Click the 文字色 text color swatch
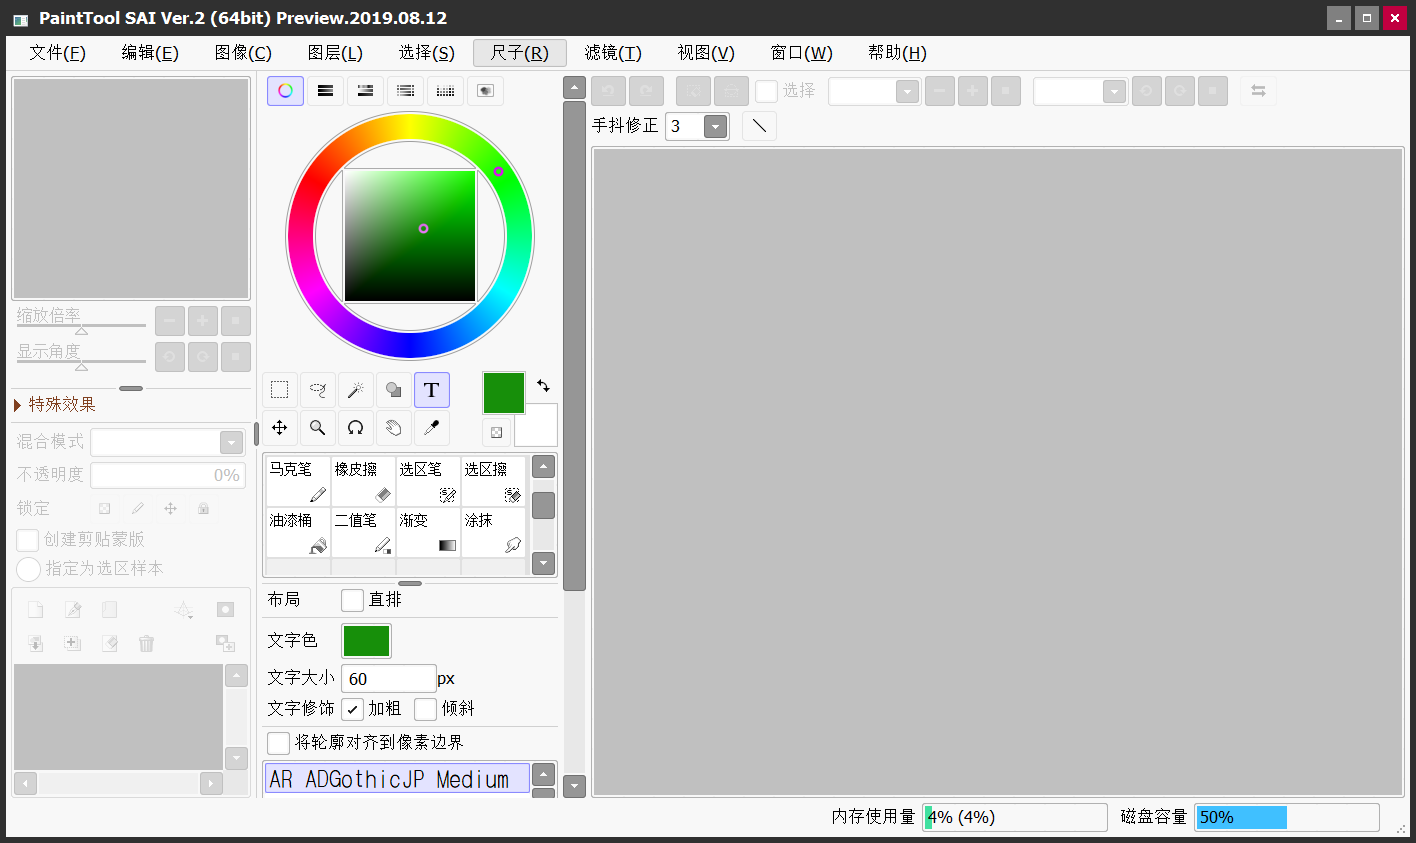 tap(366, 641)
